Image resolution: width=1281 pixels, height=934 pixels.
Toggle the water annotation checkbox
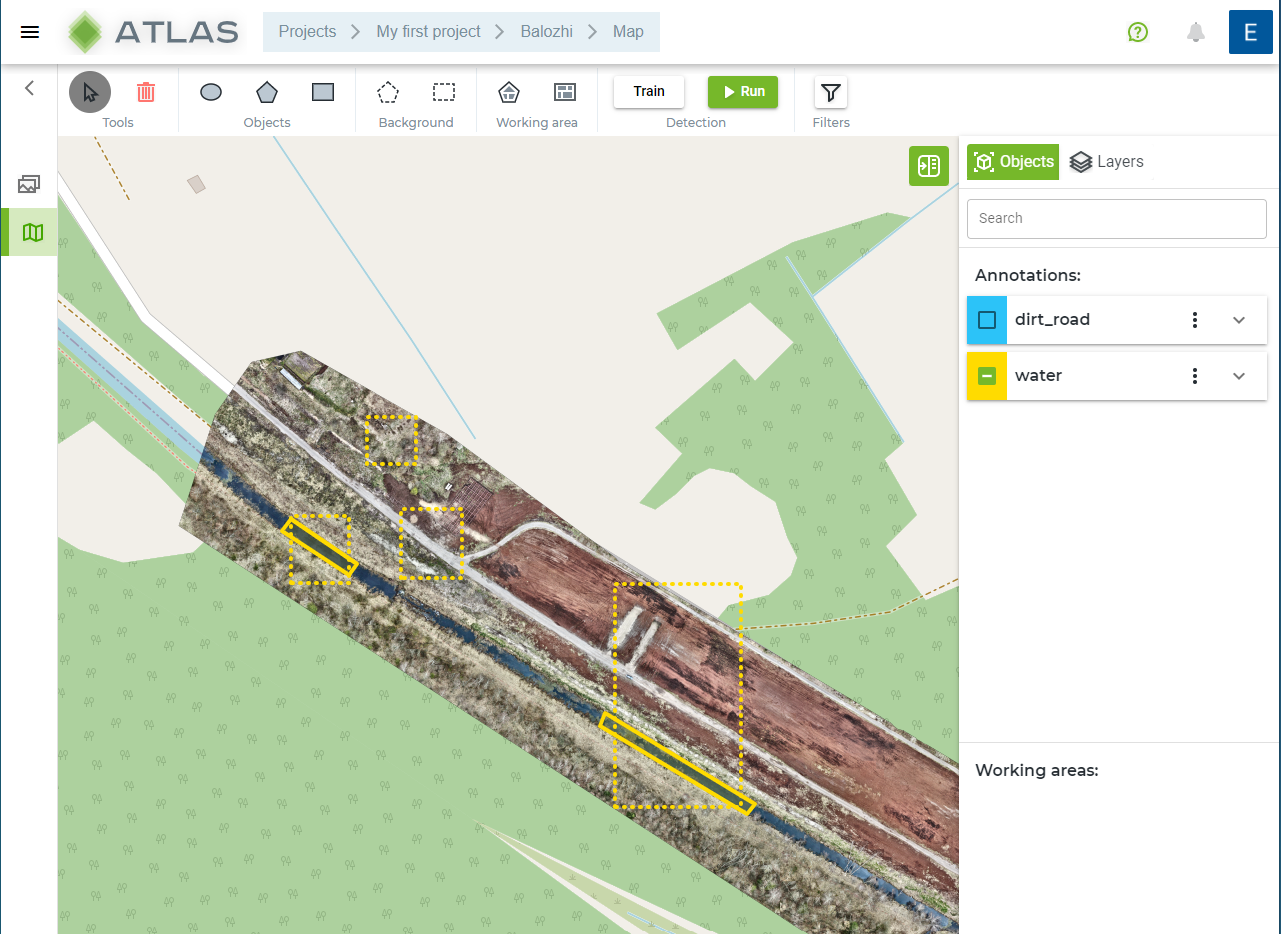pyautogui.click(x=987, y=376)
